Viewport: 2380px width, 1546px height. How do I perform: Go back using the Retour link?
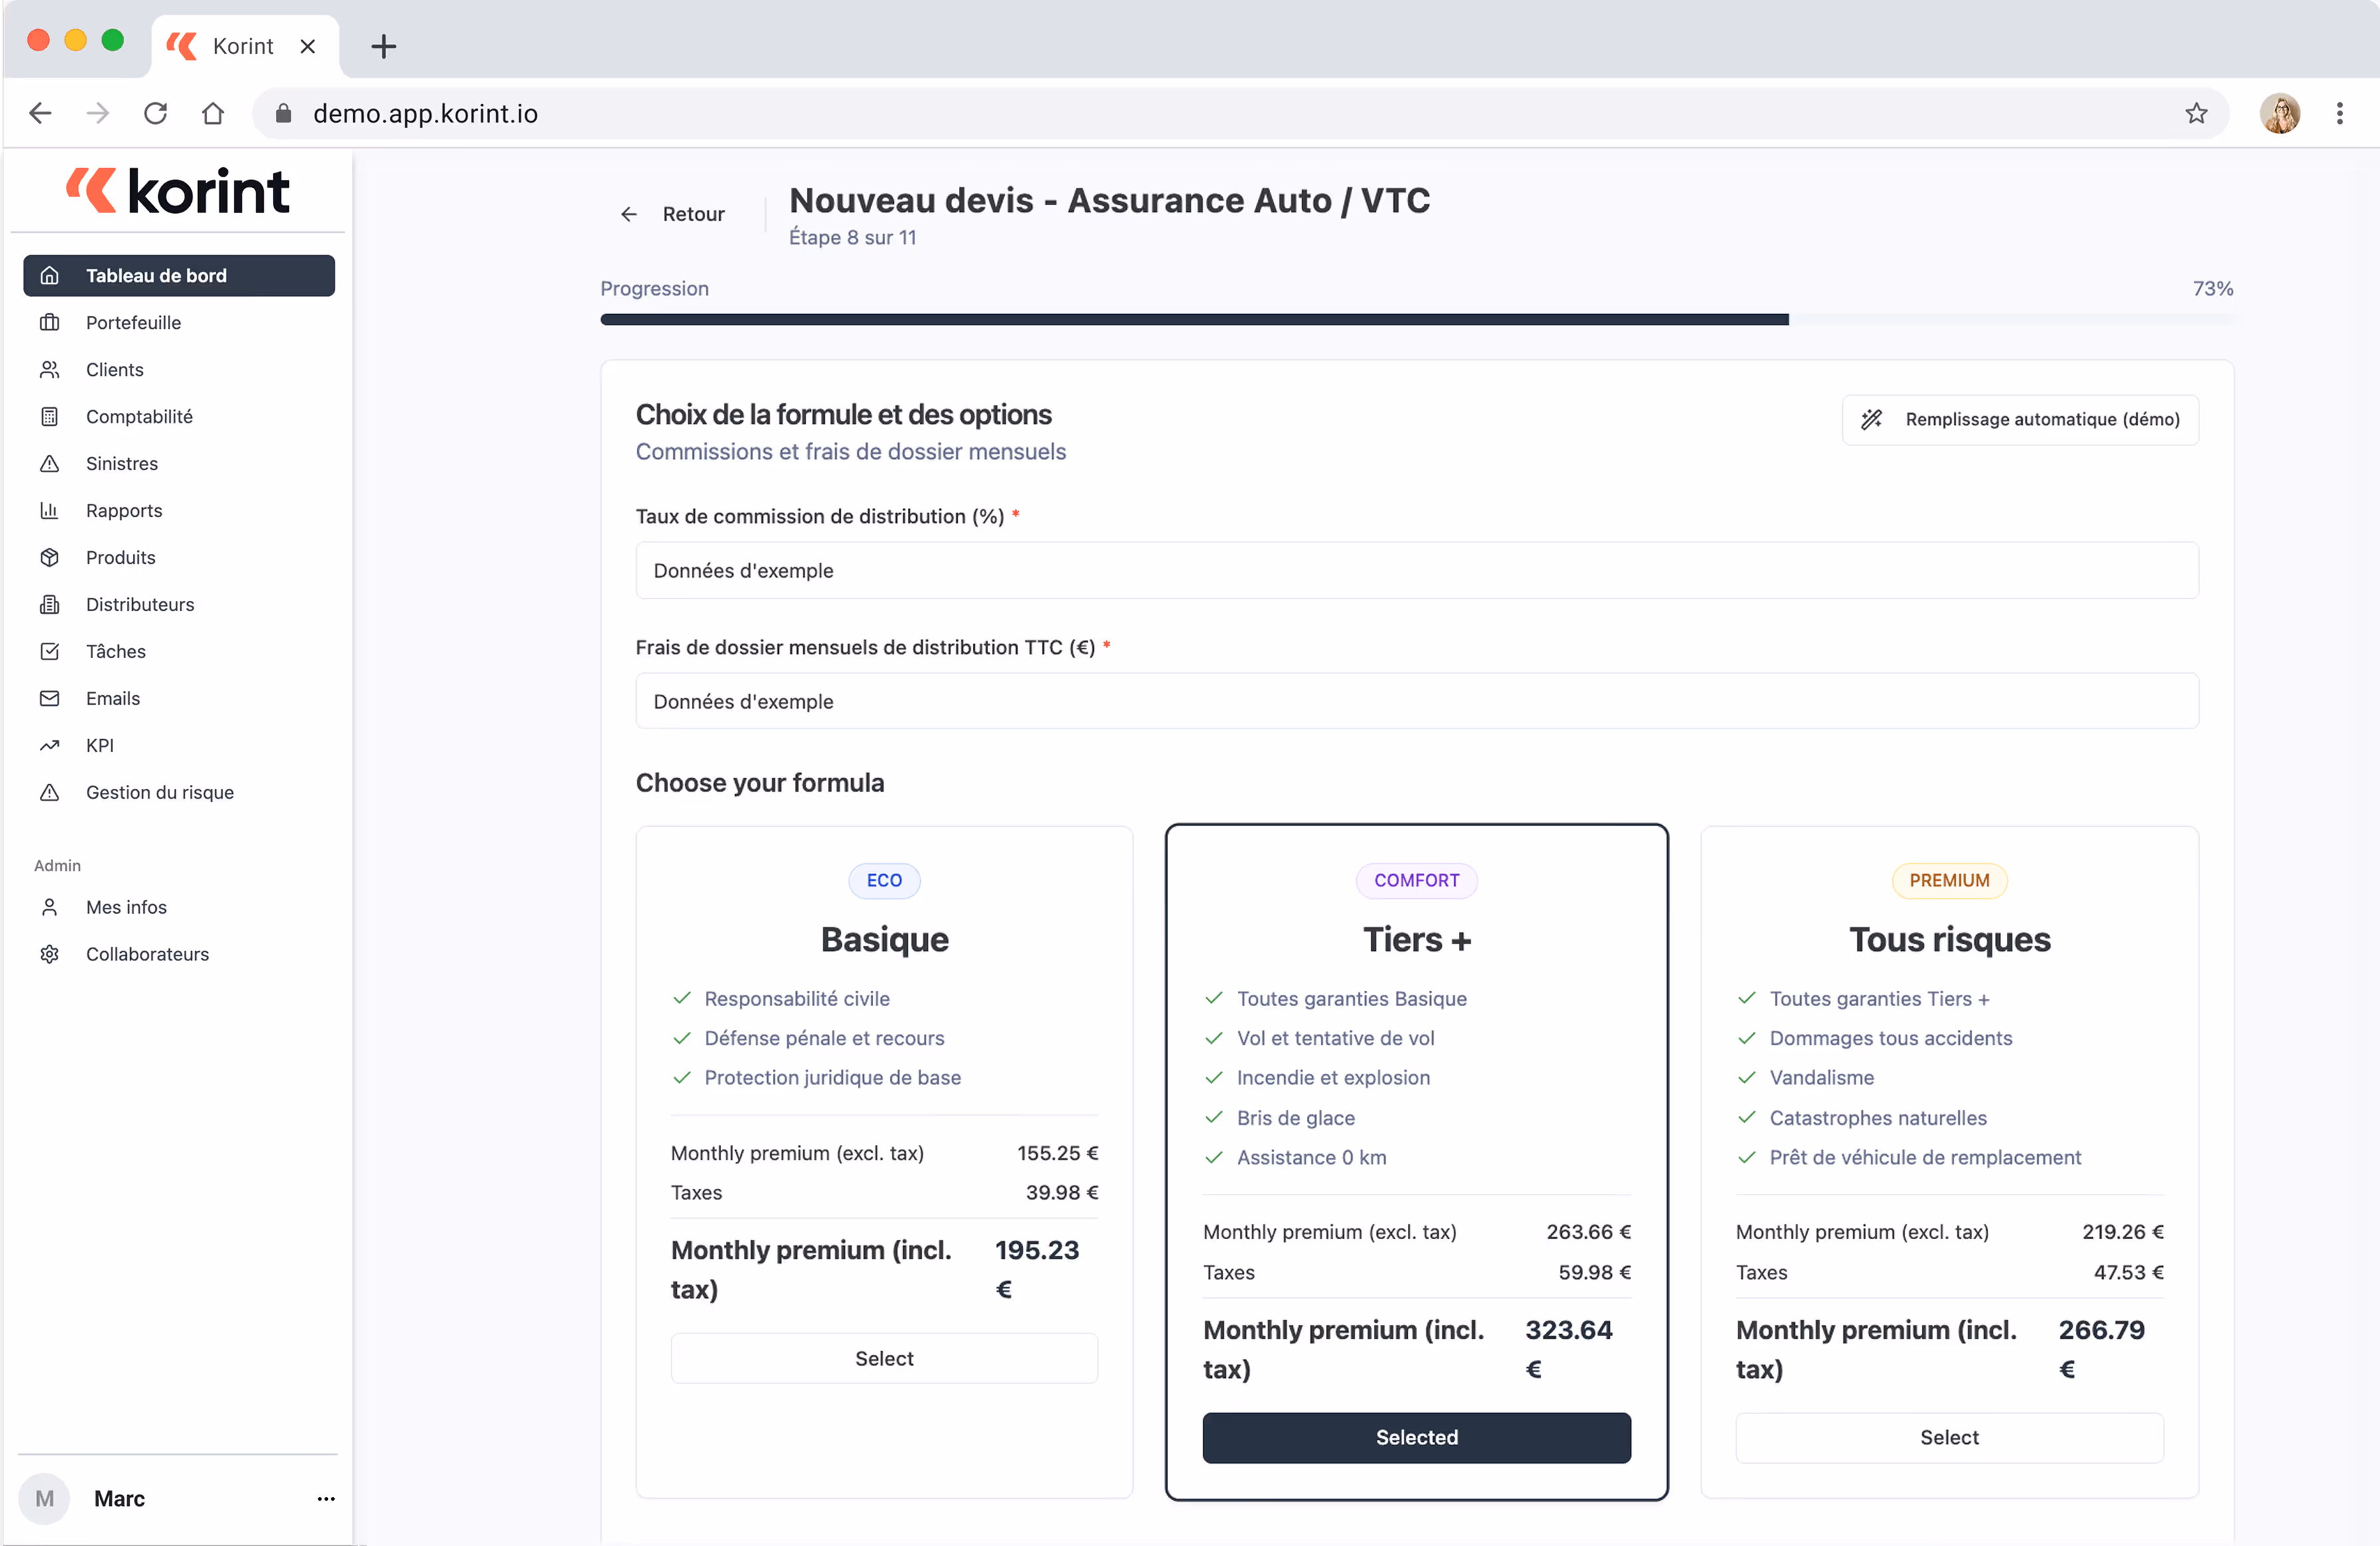tap(673, 214)
